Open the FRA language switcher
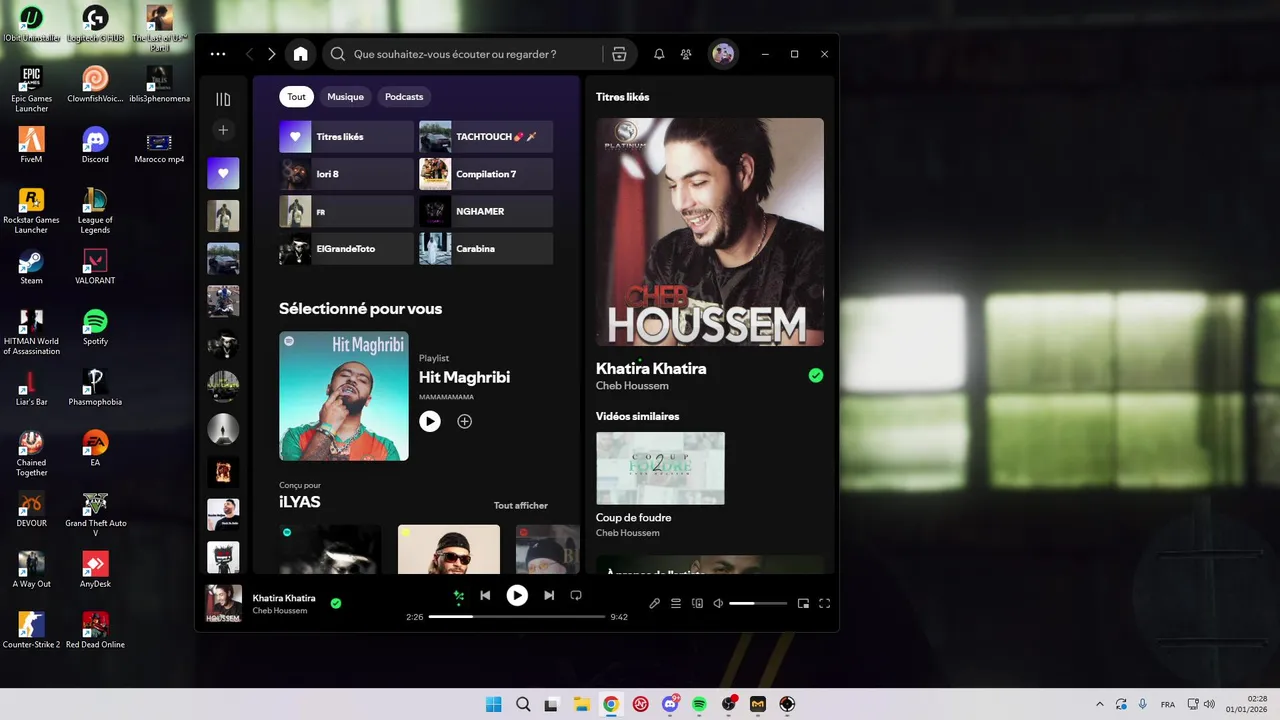 [1167, 704]
